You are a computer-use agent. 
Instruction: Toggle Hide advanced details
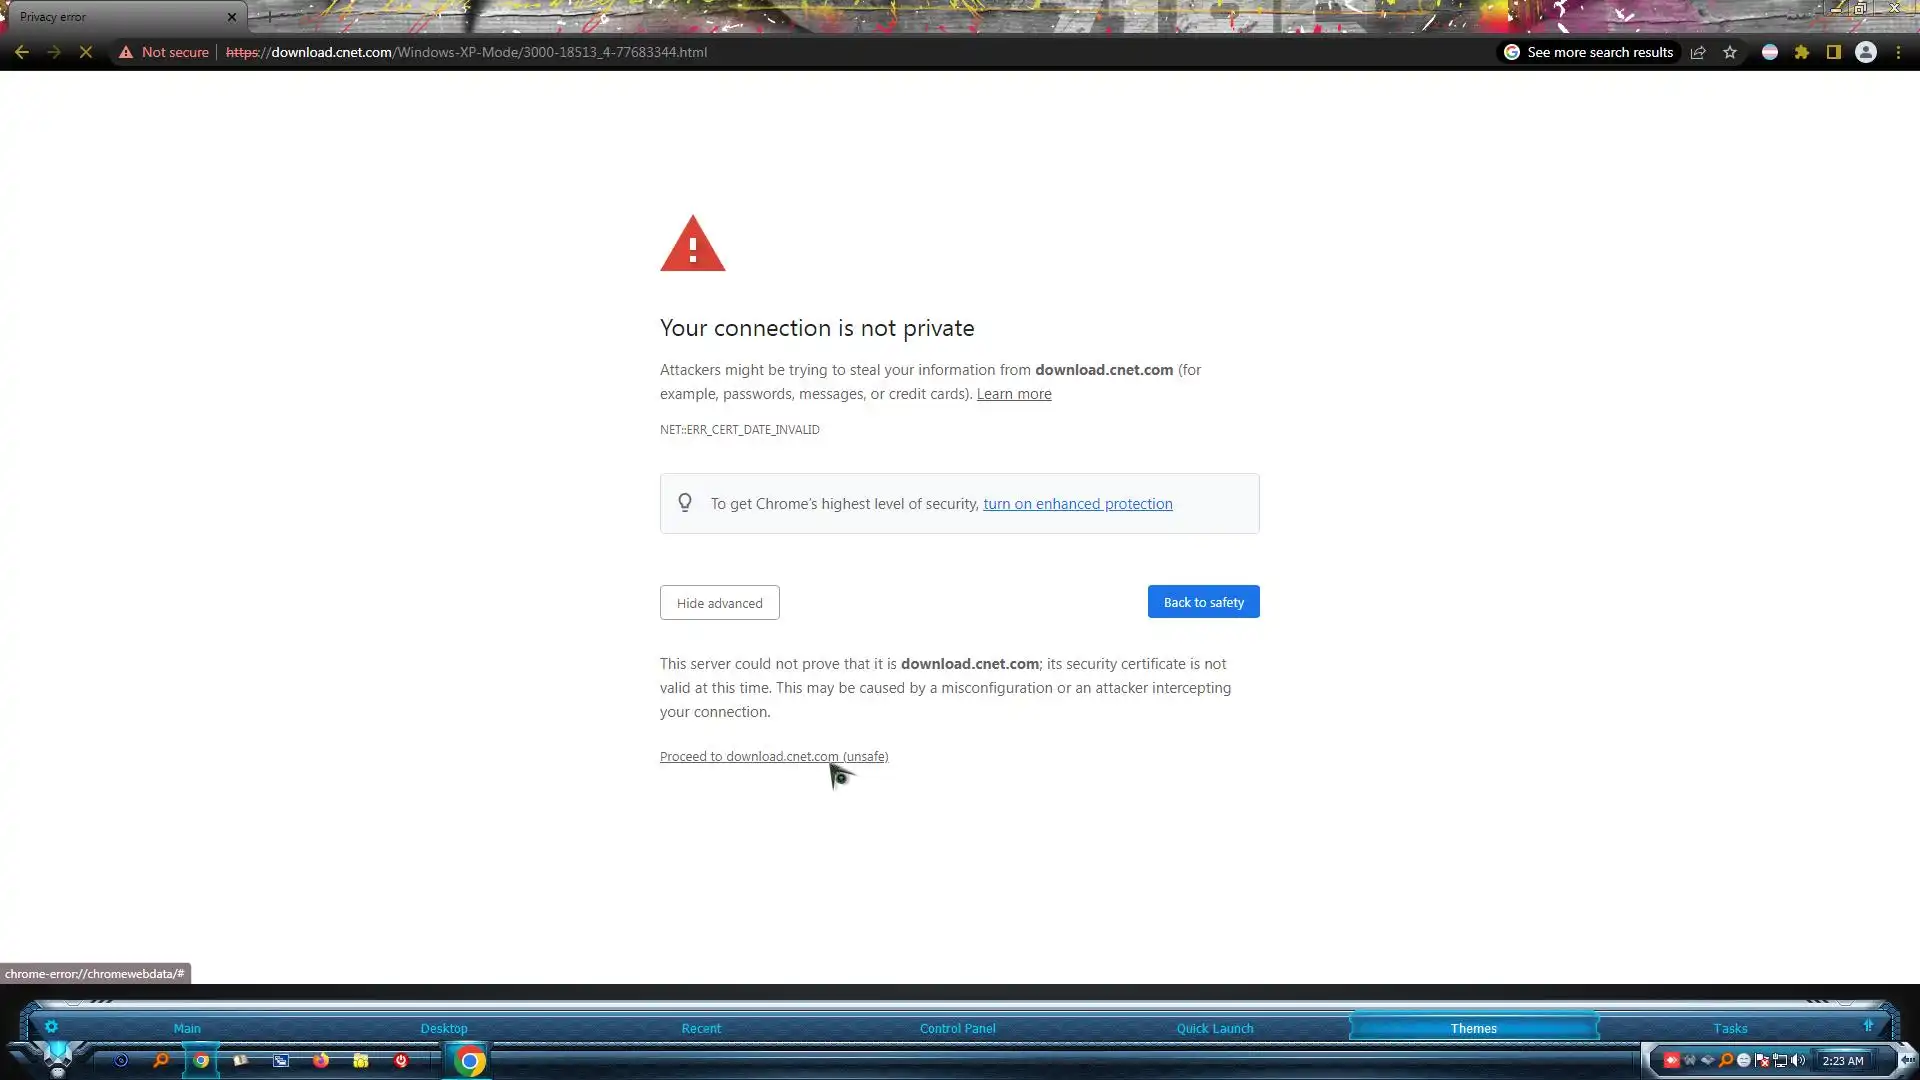[x=719, y=603]
